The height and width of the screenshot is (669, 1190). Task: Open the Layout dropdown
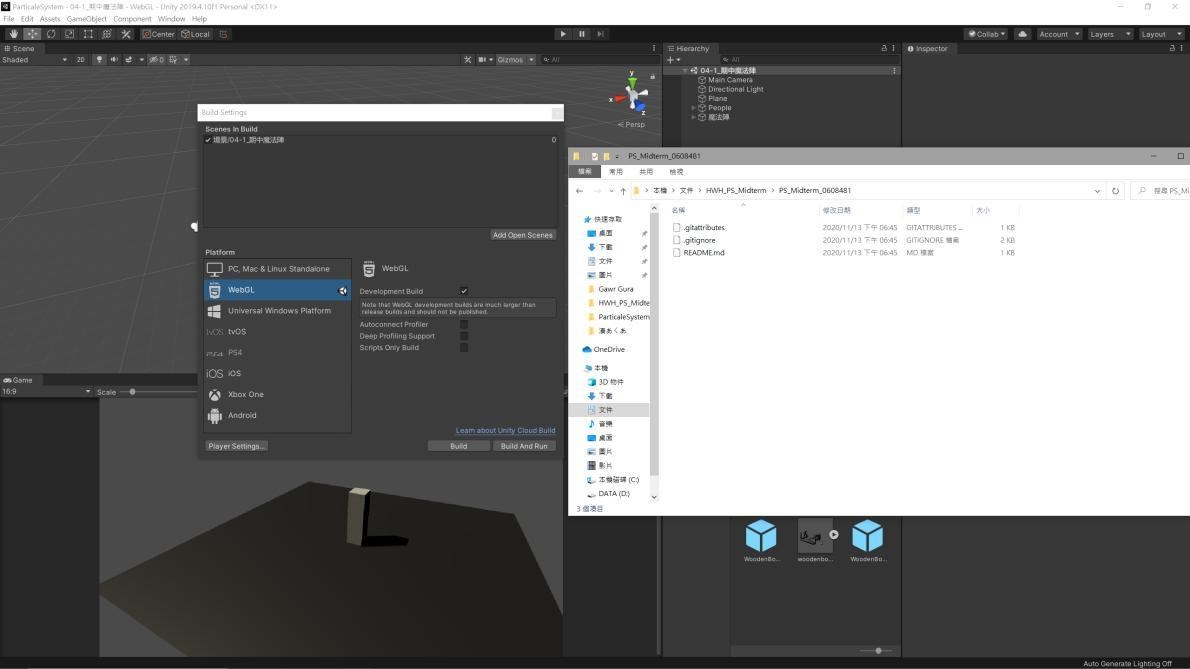(x=1160, y=33)
